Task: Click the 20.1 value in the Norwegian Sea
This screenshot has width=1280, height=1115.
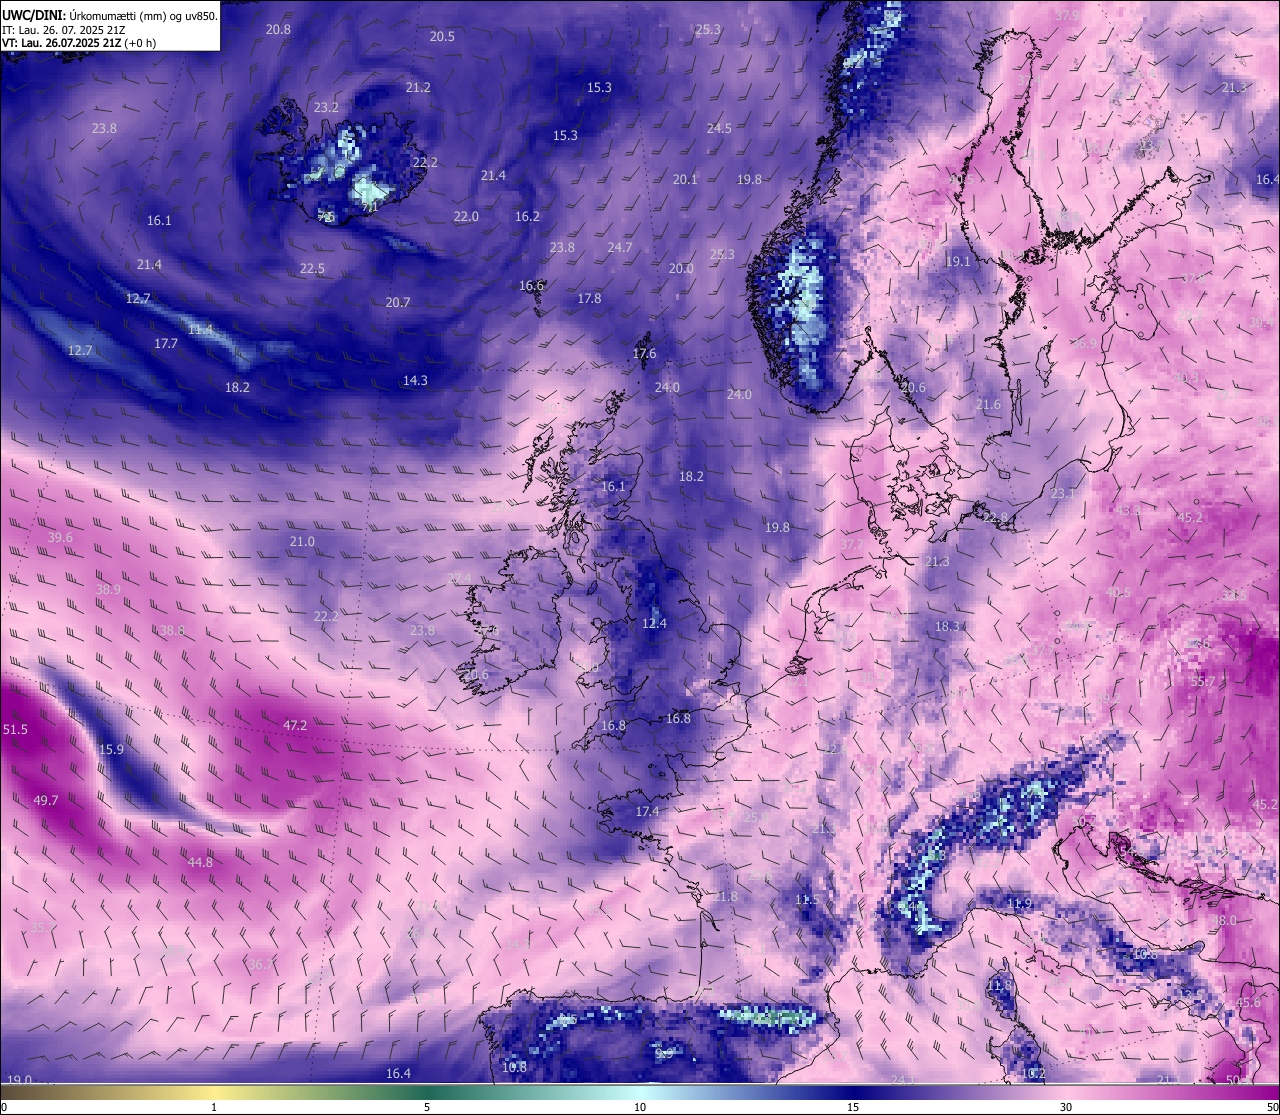Action: [685, 179]
